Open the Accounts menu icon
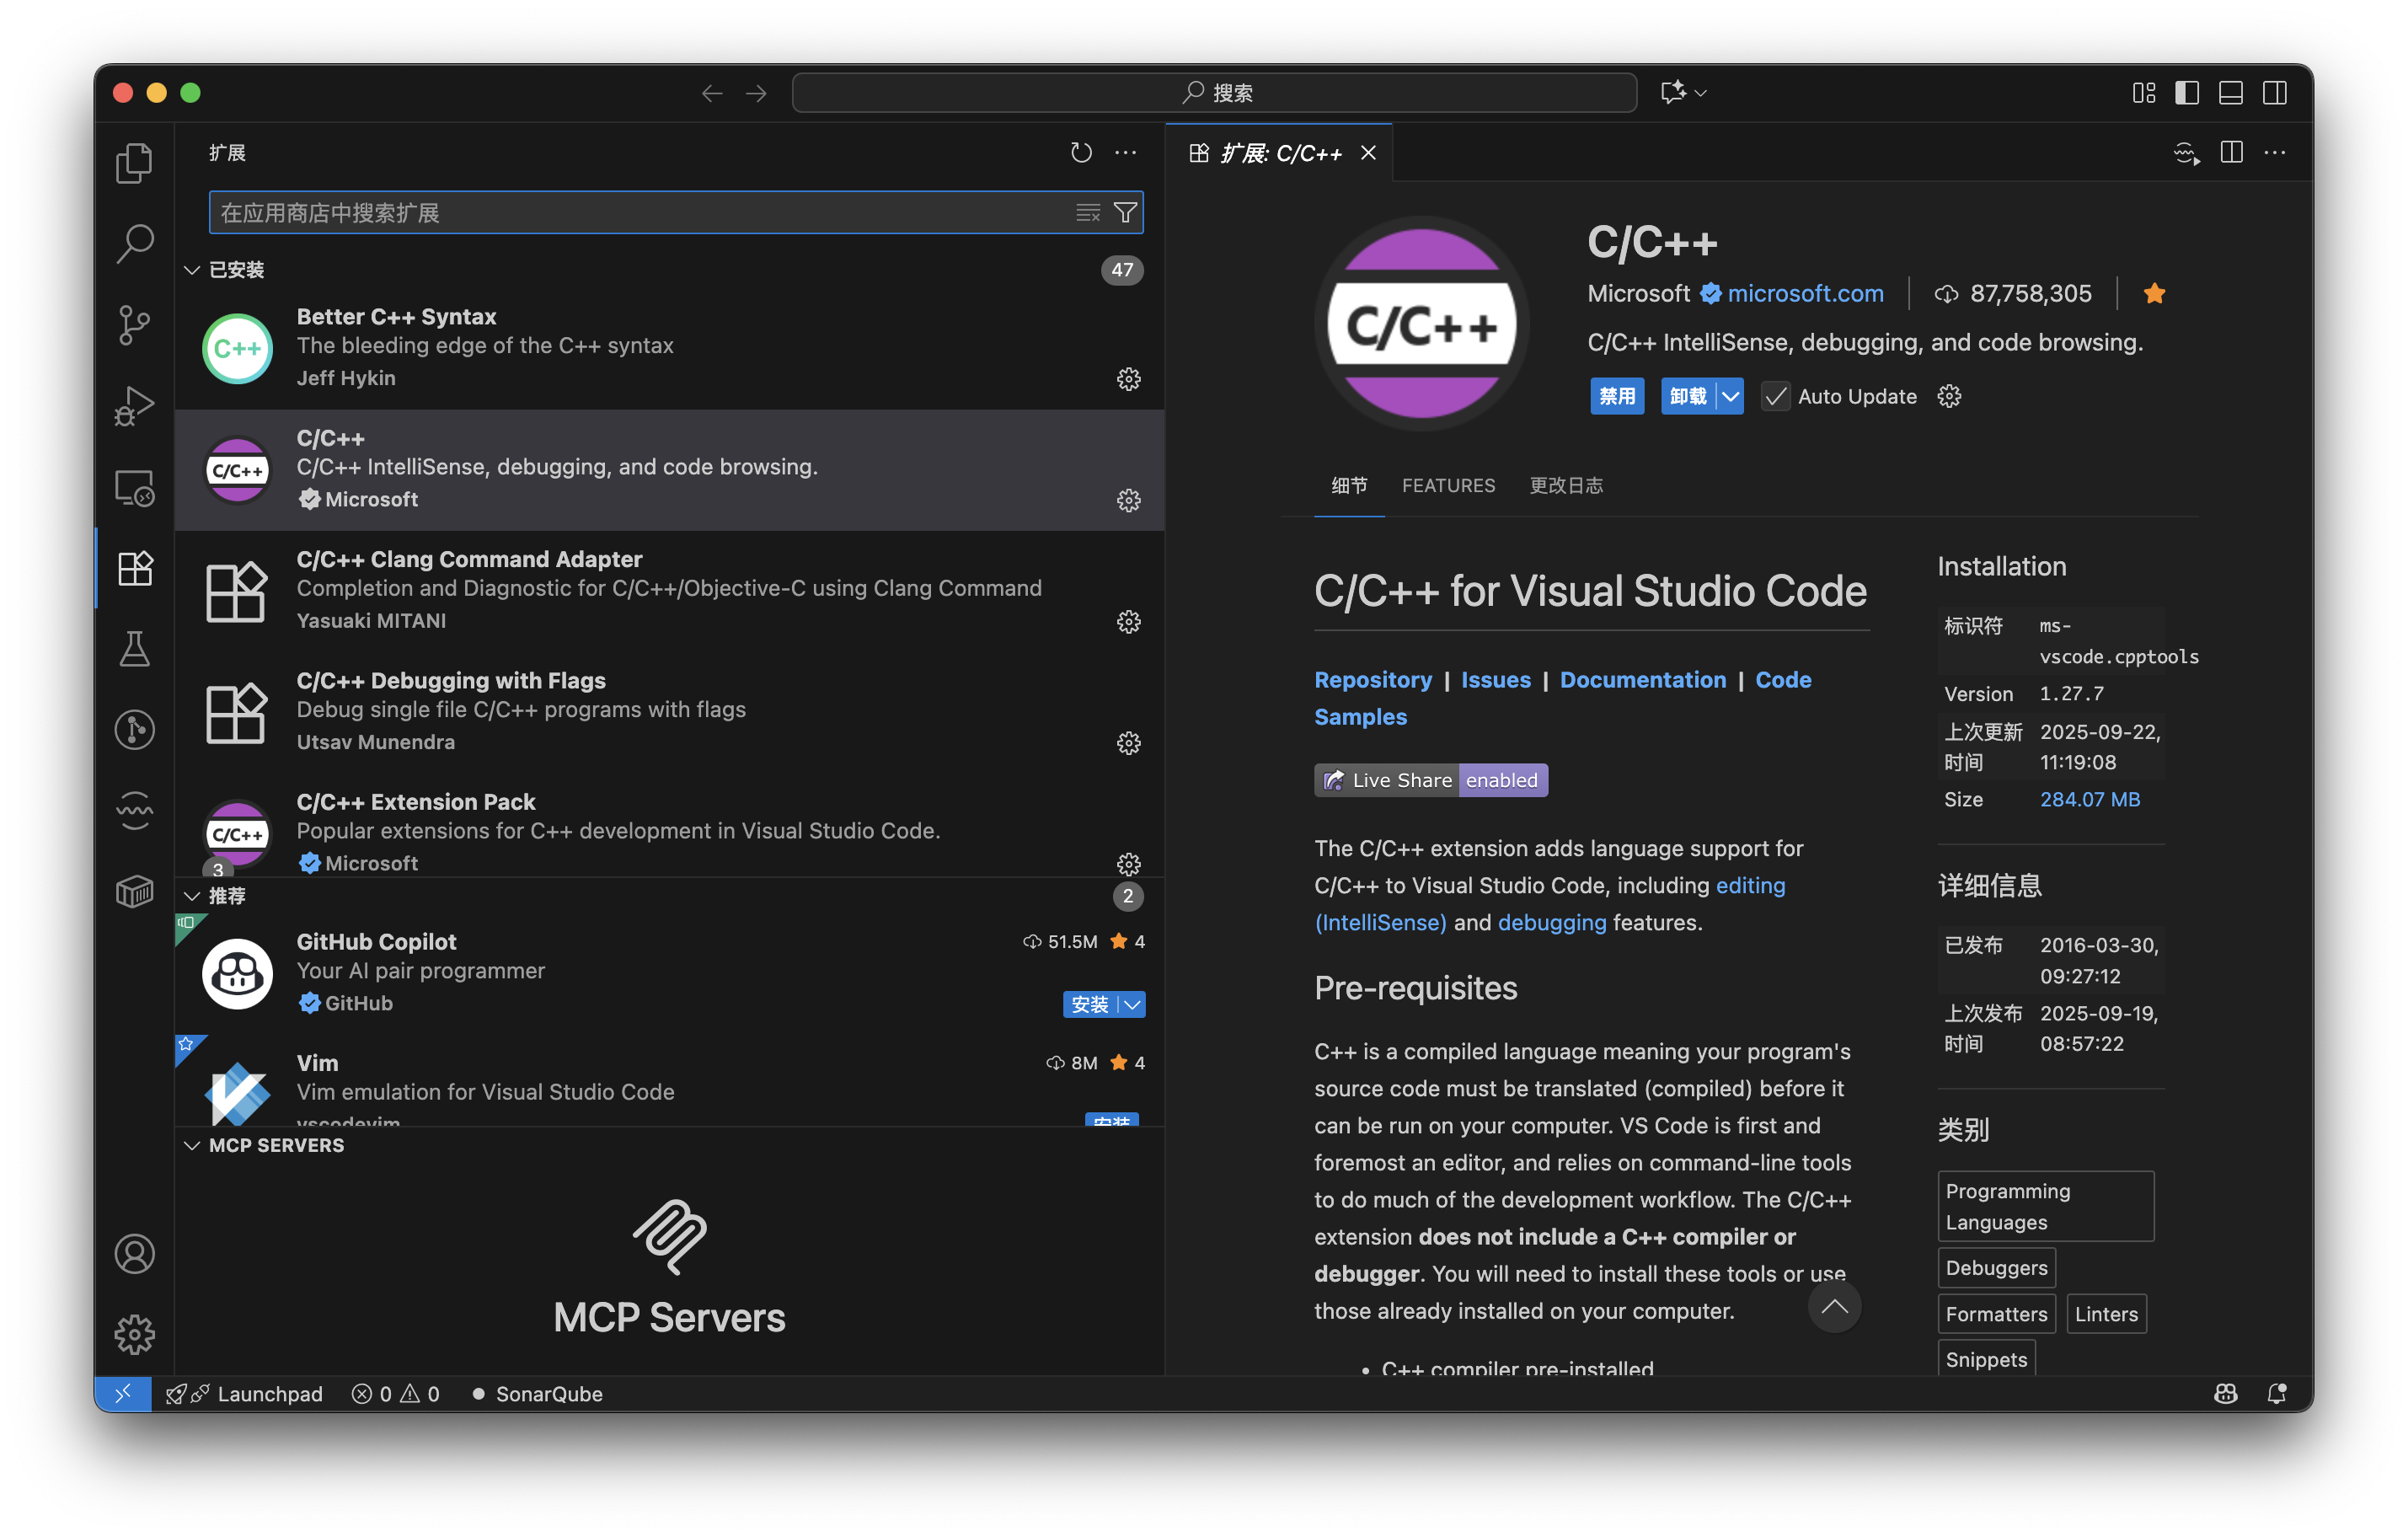The height and width of the screenshot is (1537, 2408). pos(134,1254)
